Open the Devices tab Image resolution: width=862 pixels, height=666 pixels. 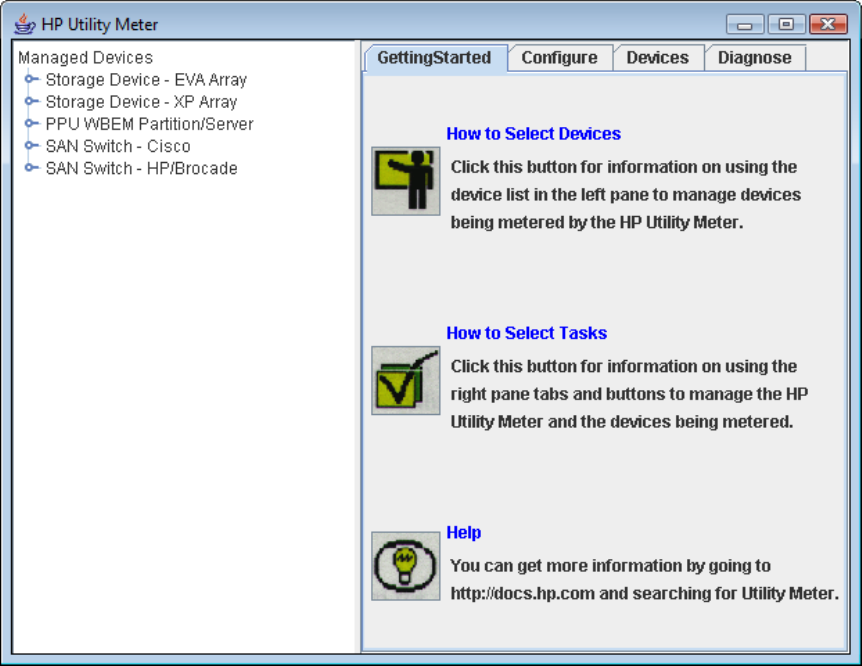(x=657, y=58)
